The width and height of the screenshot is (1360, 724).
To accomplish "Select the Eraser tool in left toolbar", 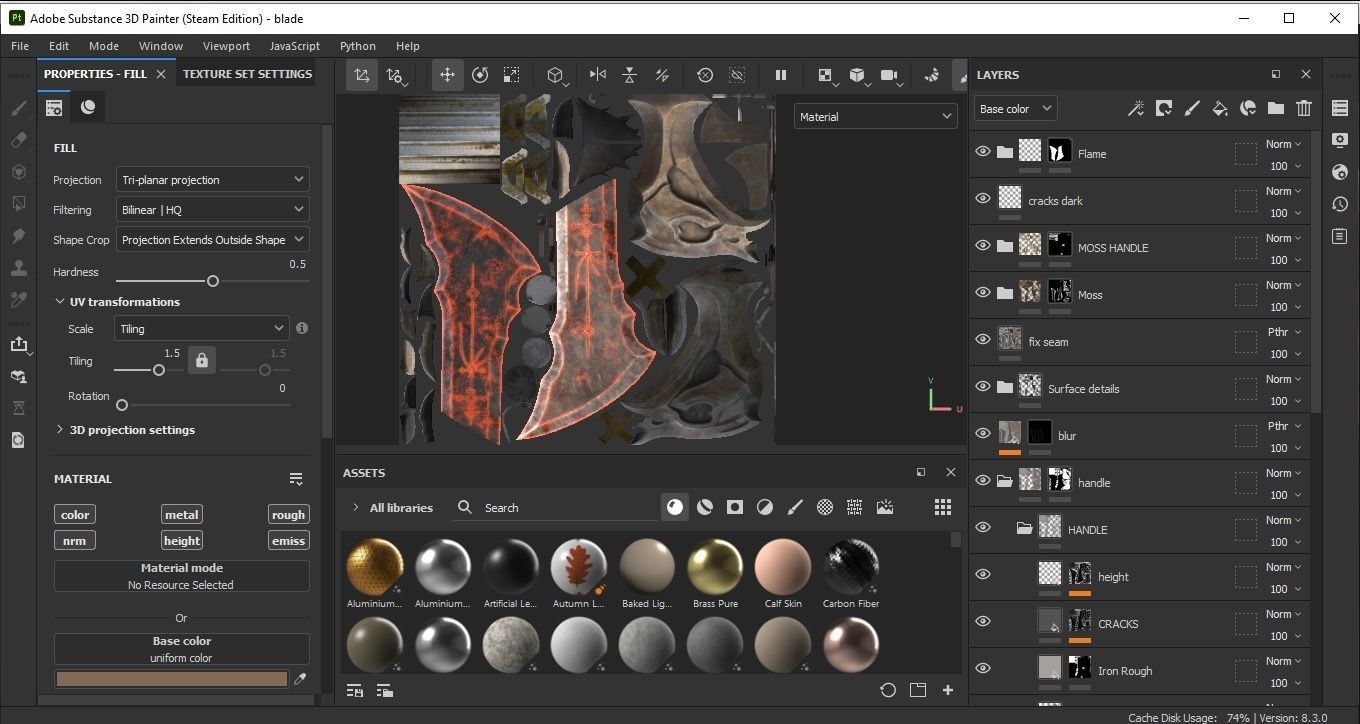I will (18, 140).
